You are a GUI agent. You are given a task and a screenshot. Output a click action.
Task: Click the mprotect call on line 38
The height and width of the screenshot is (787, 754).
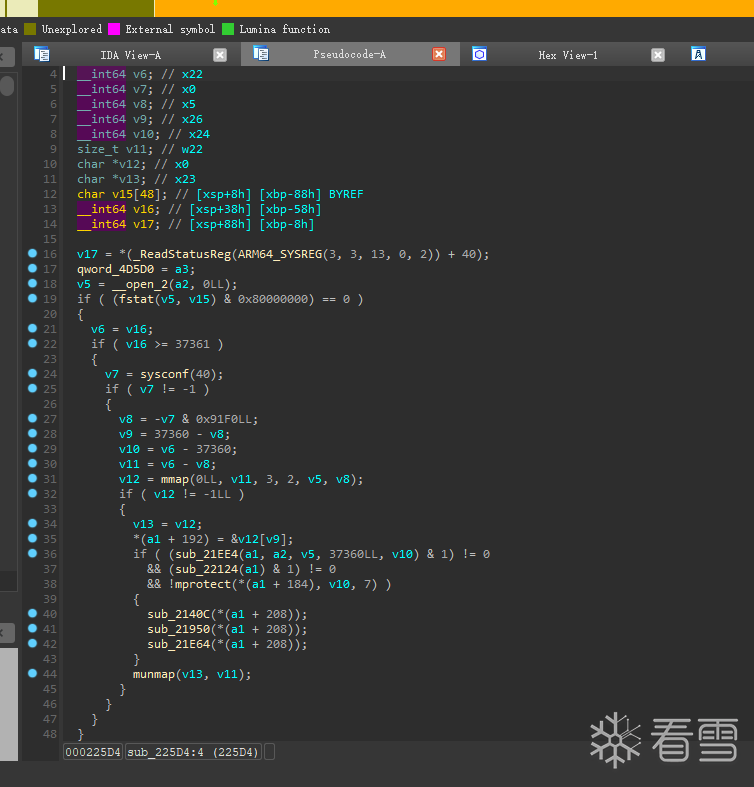point(203,584)
